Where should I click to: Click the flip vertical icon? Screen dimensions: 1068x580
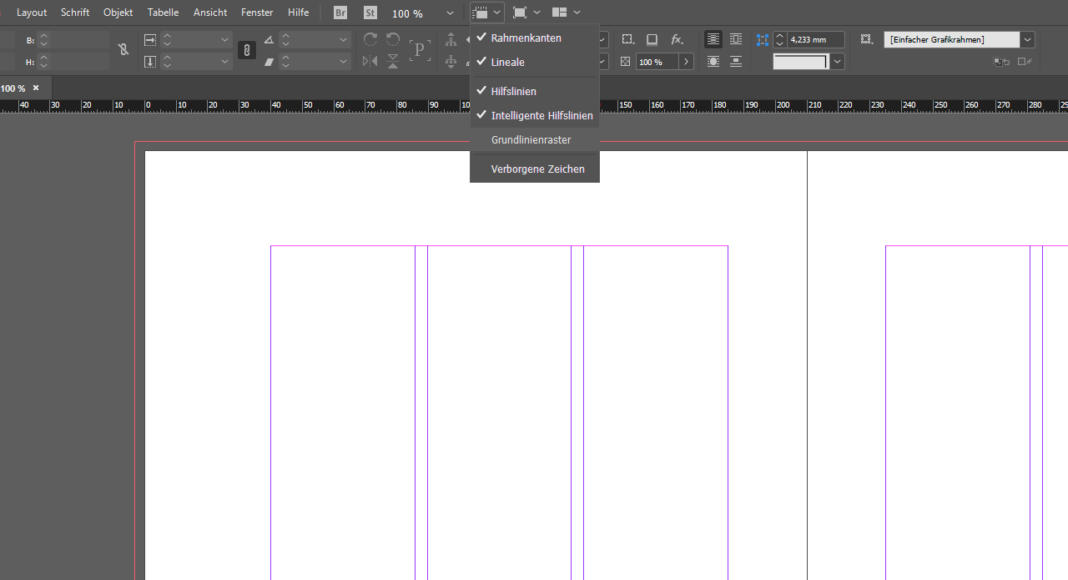(392, 61)
